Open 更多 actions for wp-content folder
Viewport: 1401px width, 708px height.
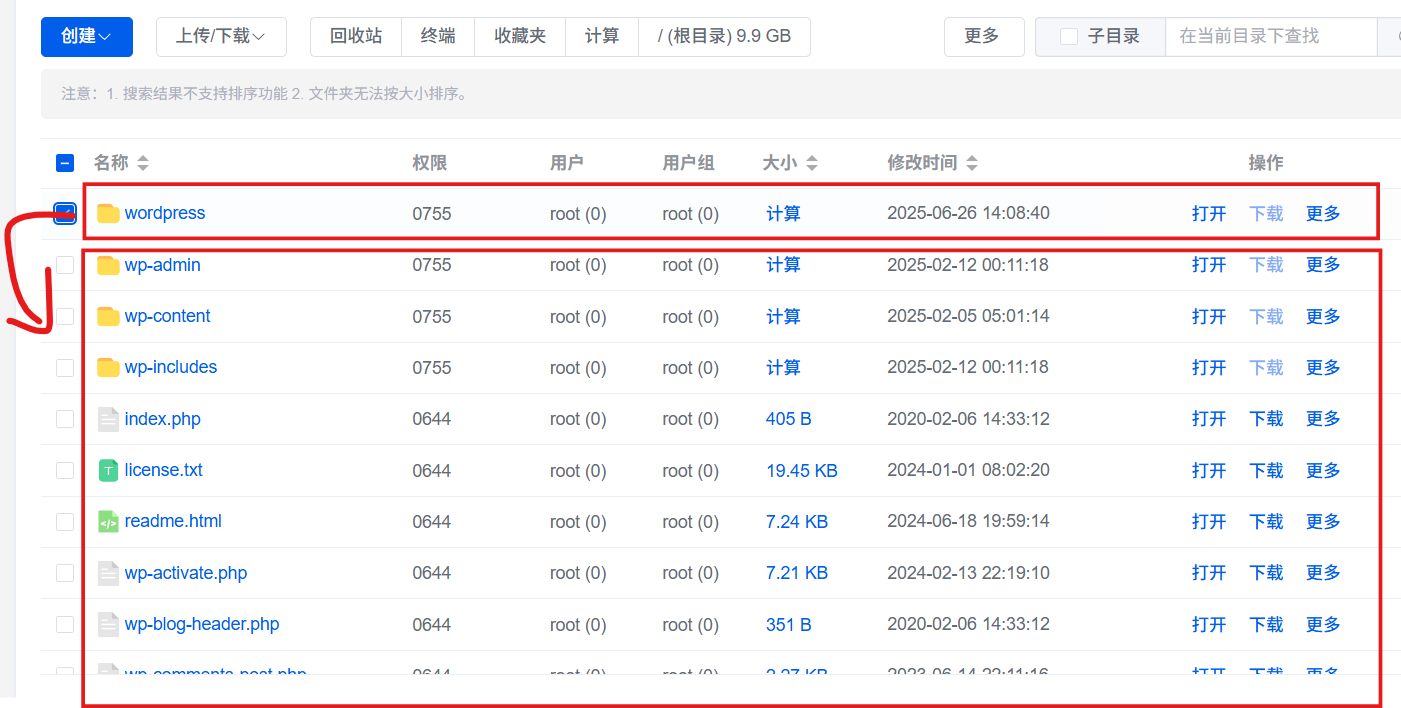1323,316
